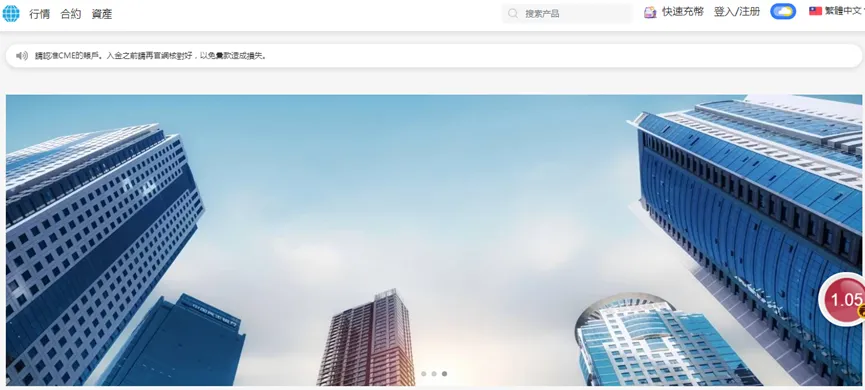The image size is (865, 390).
Task: Open the 行情 market menu
Action: click(x=40, y=14)
